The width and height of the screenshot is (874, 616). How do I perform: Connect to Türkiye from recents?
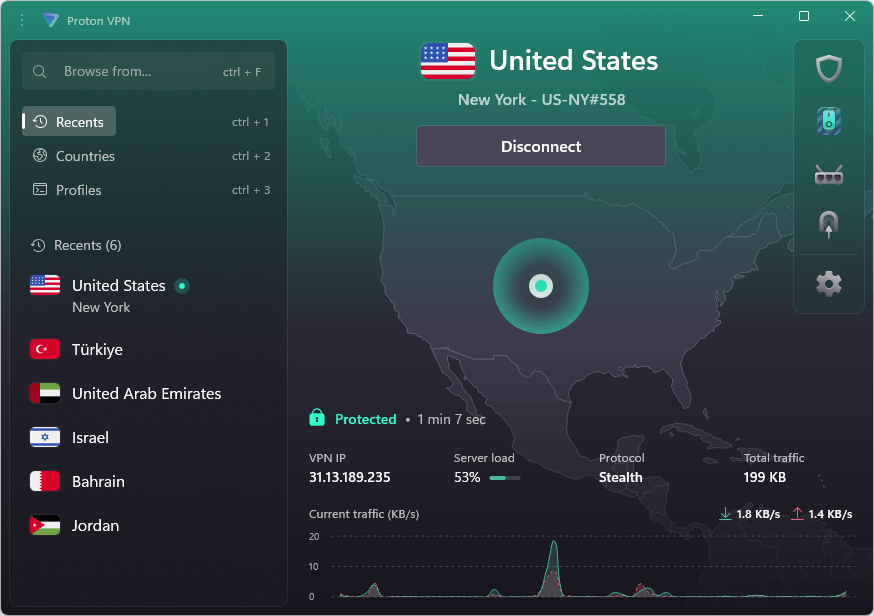click(148, 349)
